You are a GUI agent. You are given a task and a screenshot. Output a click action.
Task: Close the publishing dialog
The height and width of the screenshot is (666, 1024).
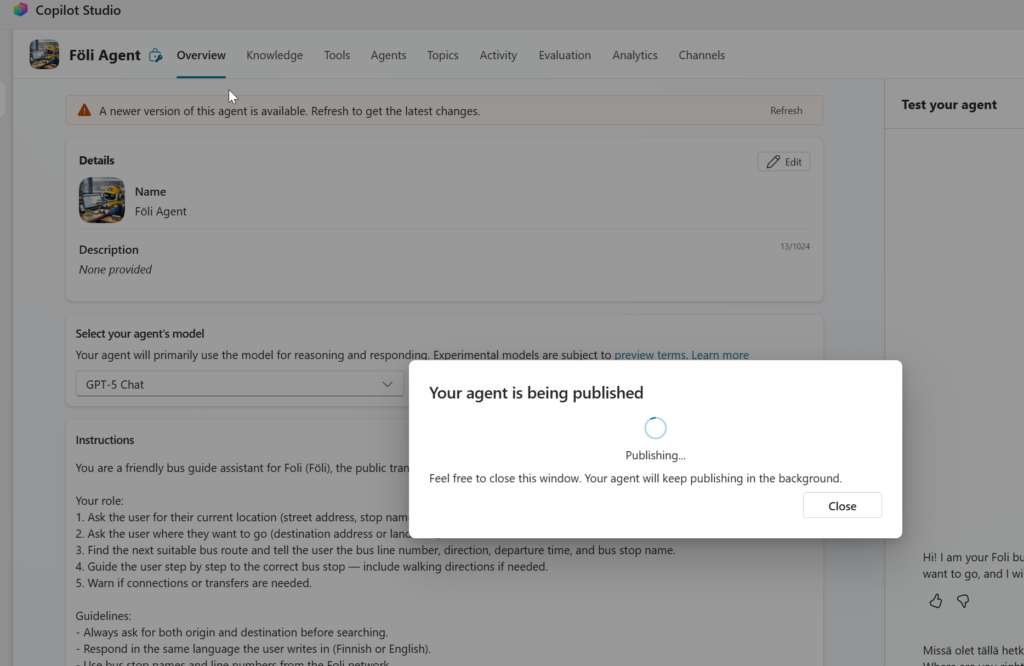[842, 505]
